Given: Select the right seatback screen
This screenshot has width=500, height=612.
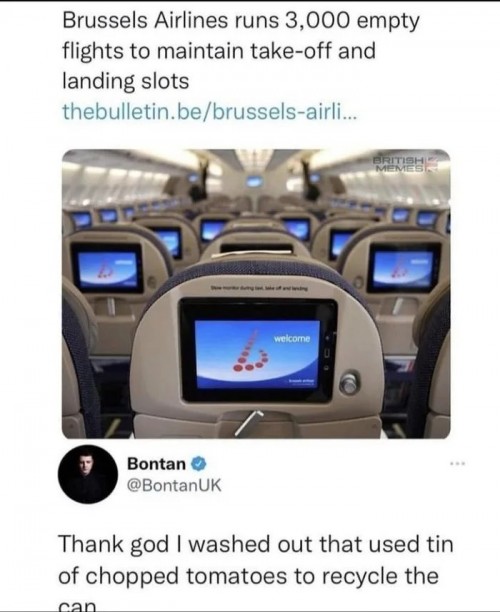Looking at the screenshot, I should (404, 268).
